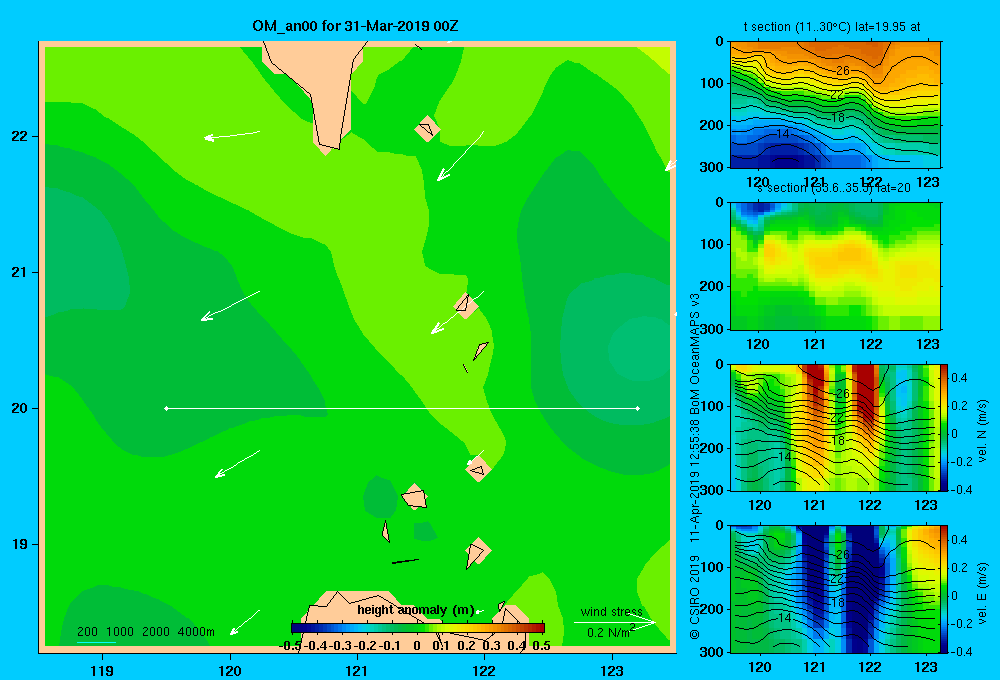This screenshot has height=680, width=1000.
Task: Click the eastern endpoint of the section line
Action: 638,408
